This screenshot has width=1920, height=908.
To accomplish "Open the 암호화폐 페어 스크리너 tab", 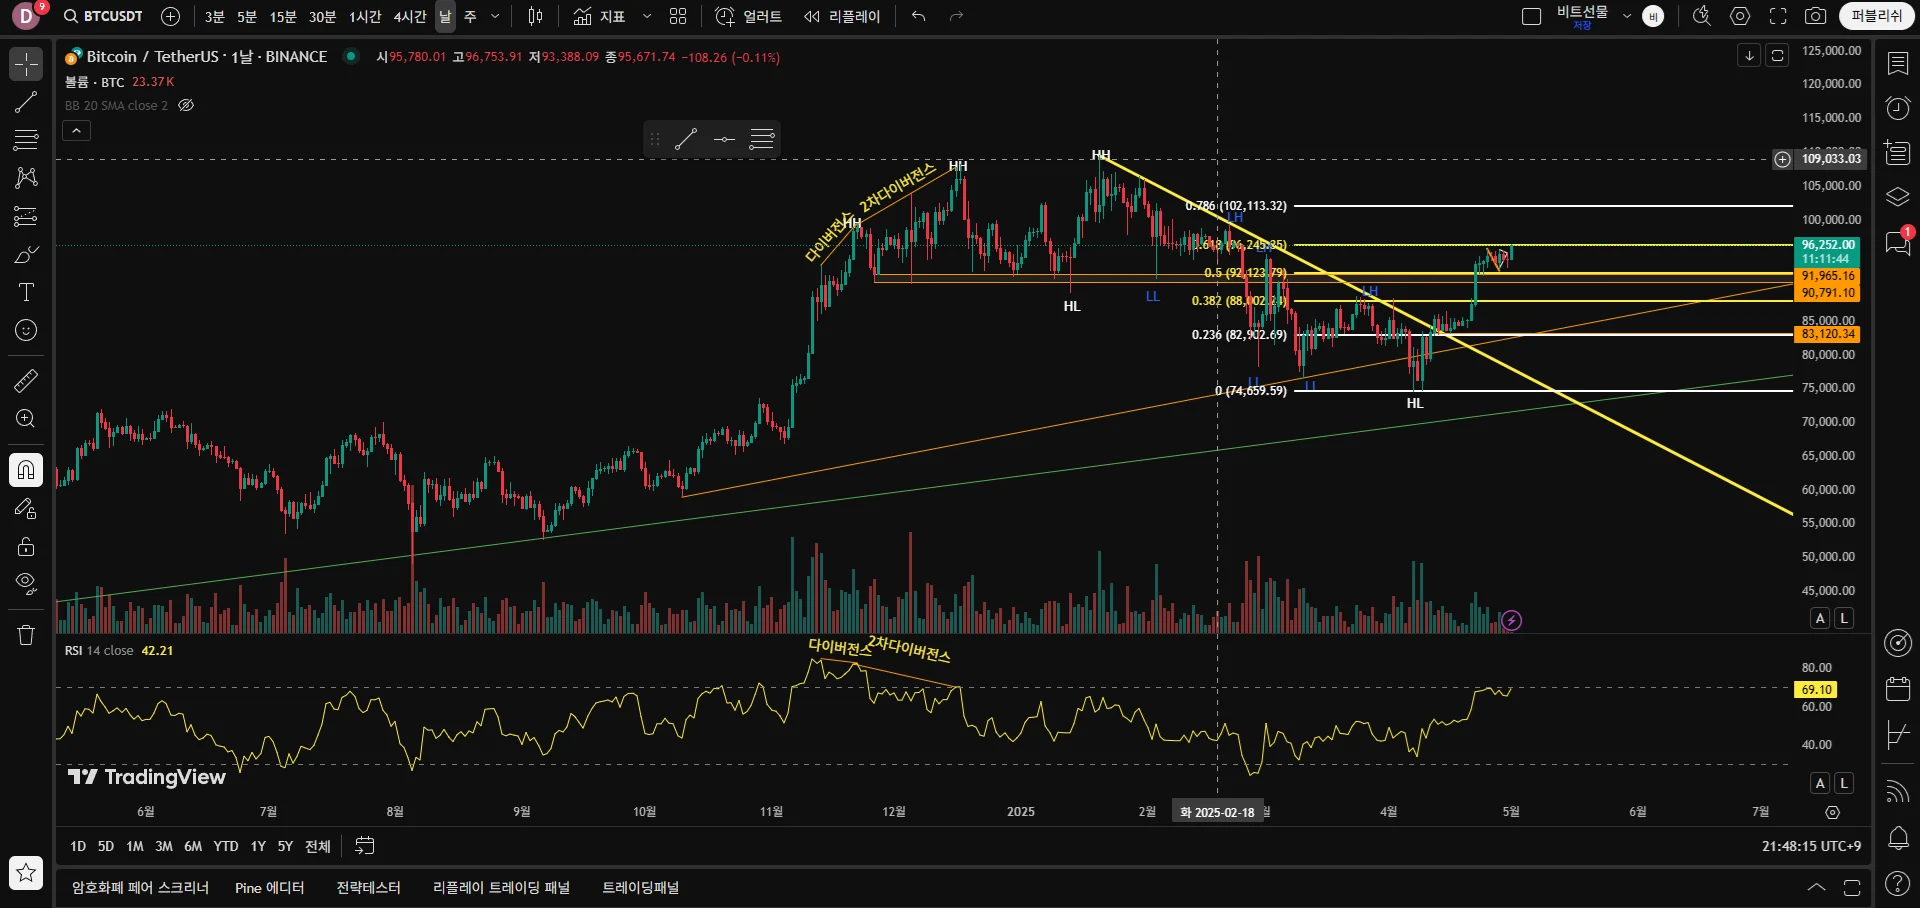I will tap(140, 887).
